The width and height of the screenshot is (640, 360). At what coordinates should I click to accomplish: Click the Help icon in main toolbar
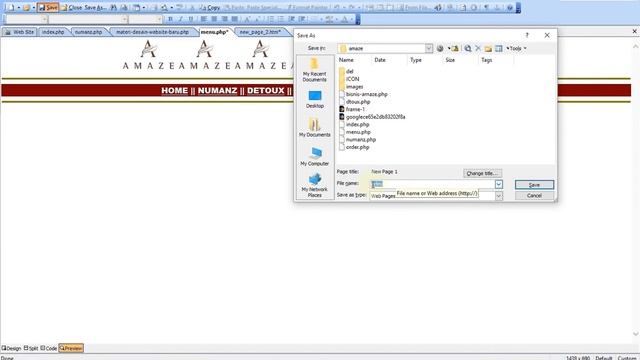(x=509, y=7)
